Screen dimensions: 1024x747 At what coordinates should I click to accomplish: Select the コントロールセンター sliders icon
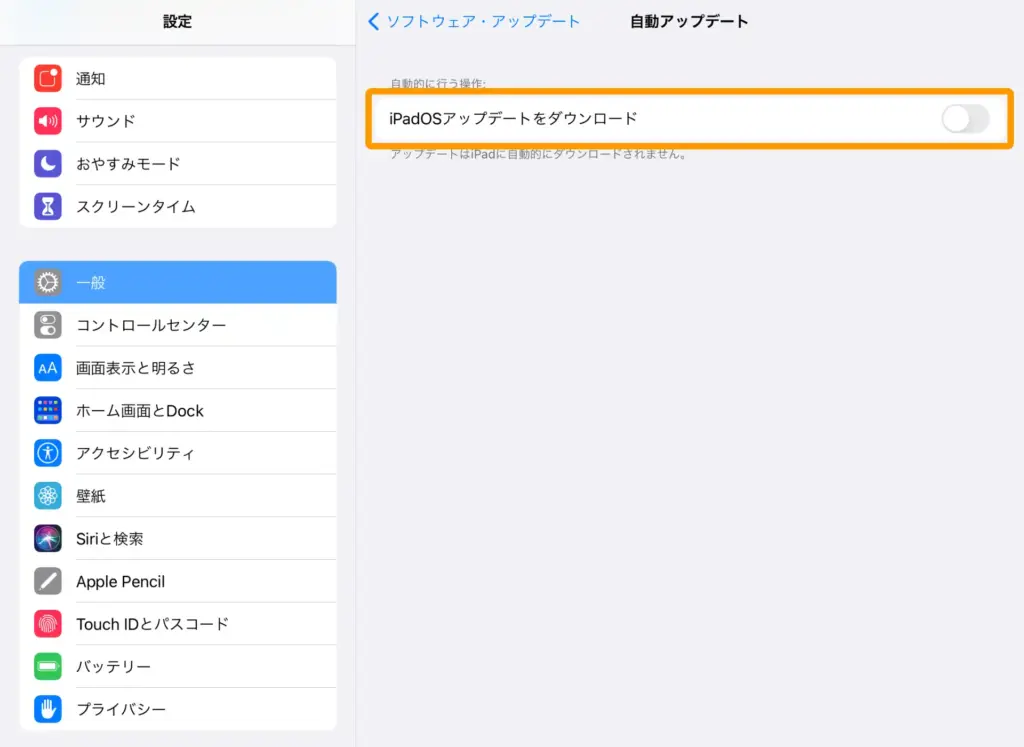coord(47,324)
